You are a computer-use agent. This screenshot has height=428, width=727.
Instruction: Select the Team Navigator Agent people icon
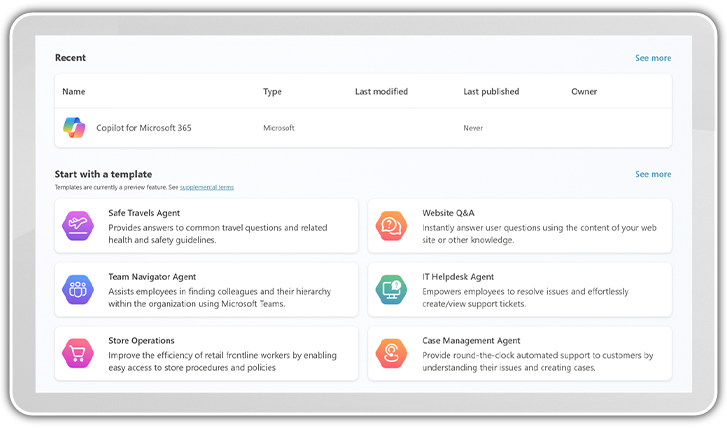[x=78, y=290]
